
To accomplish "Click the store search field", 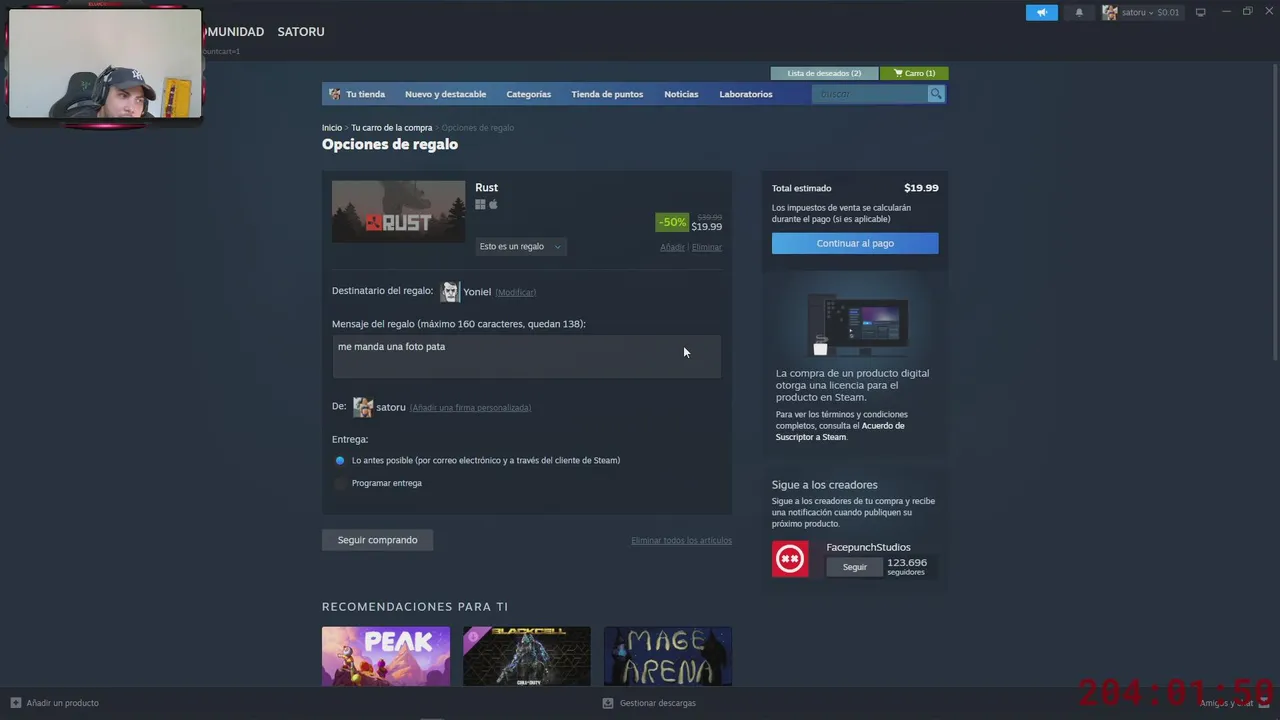I will pyautogui.click(x=869, y=94).
